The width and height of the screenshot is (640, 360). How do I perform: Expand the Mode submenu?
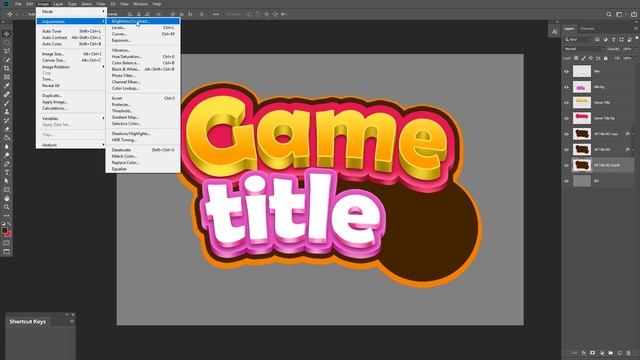[71, 11]
